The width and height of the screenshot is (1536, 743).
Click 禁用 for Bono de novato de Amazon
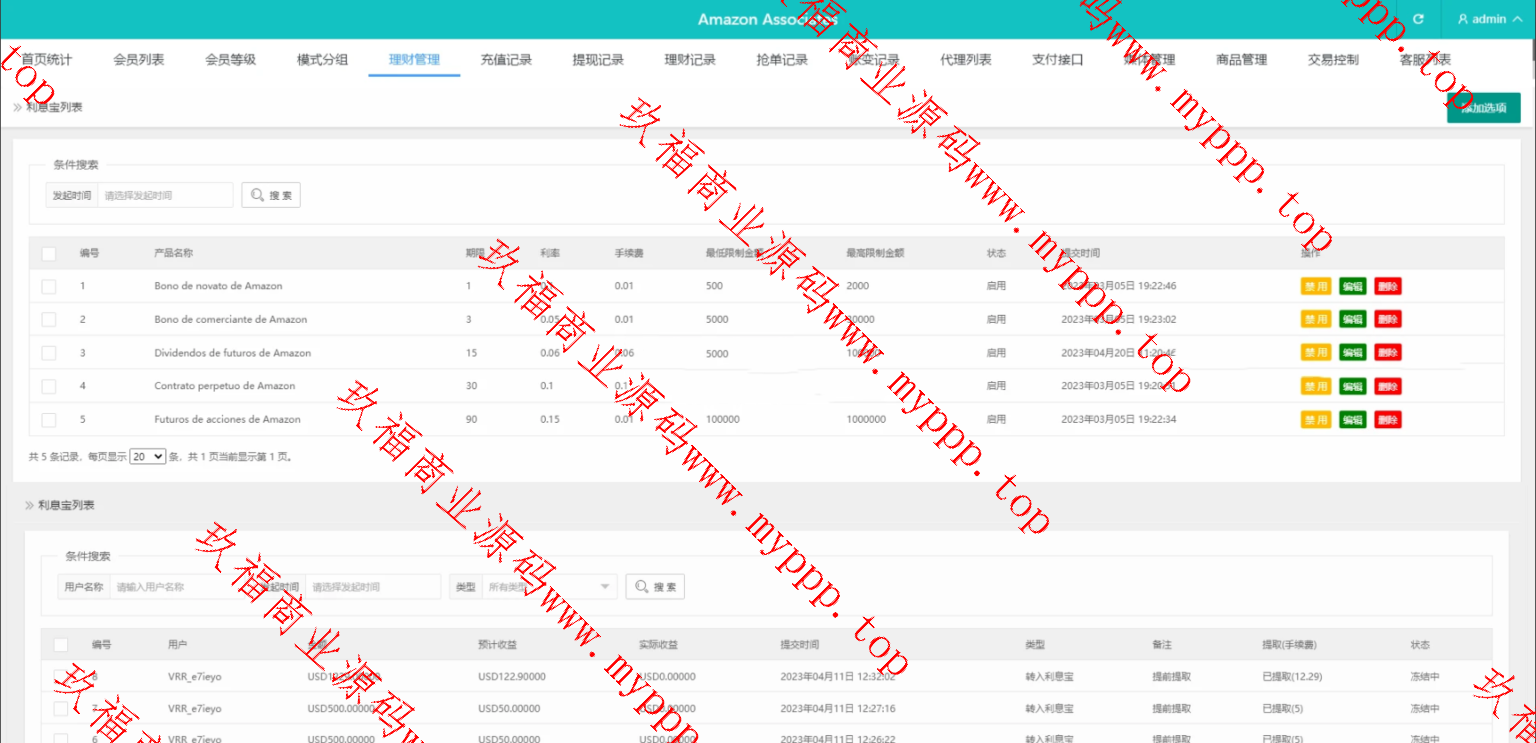pos(1316,286)
